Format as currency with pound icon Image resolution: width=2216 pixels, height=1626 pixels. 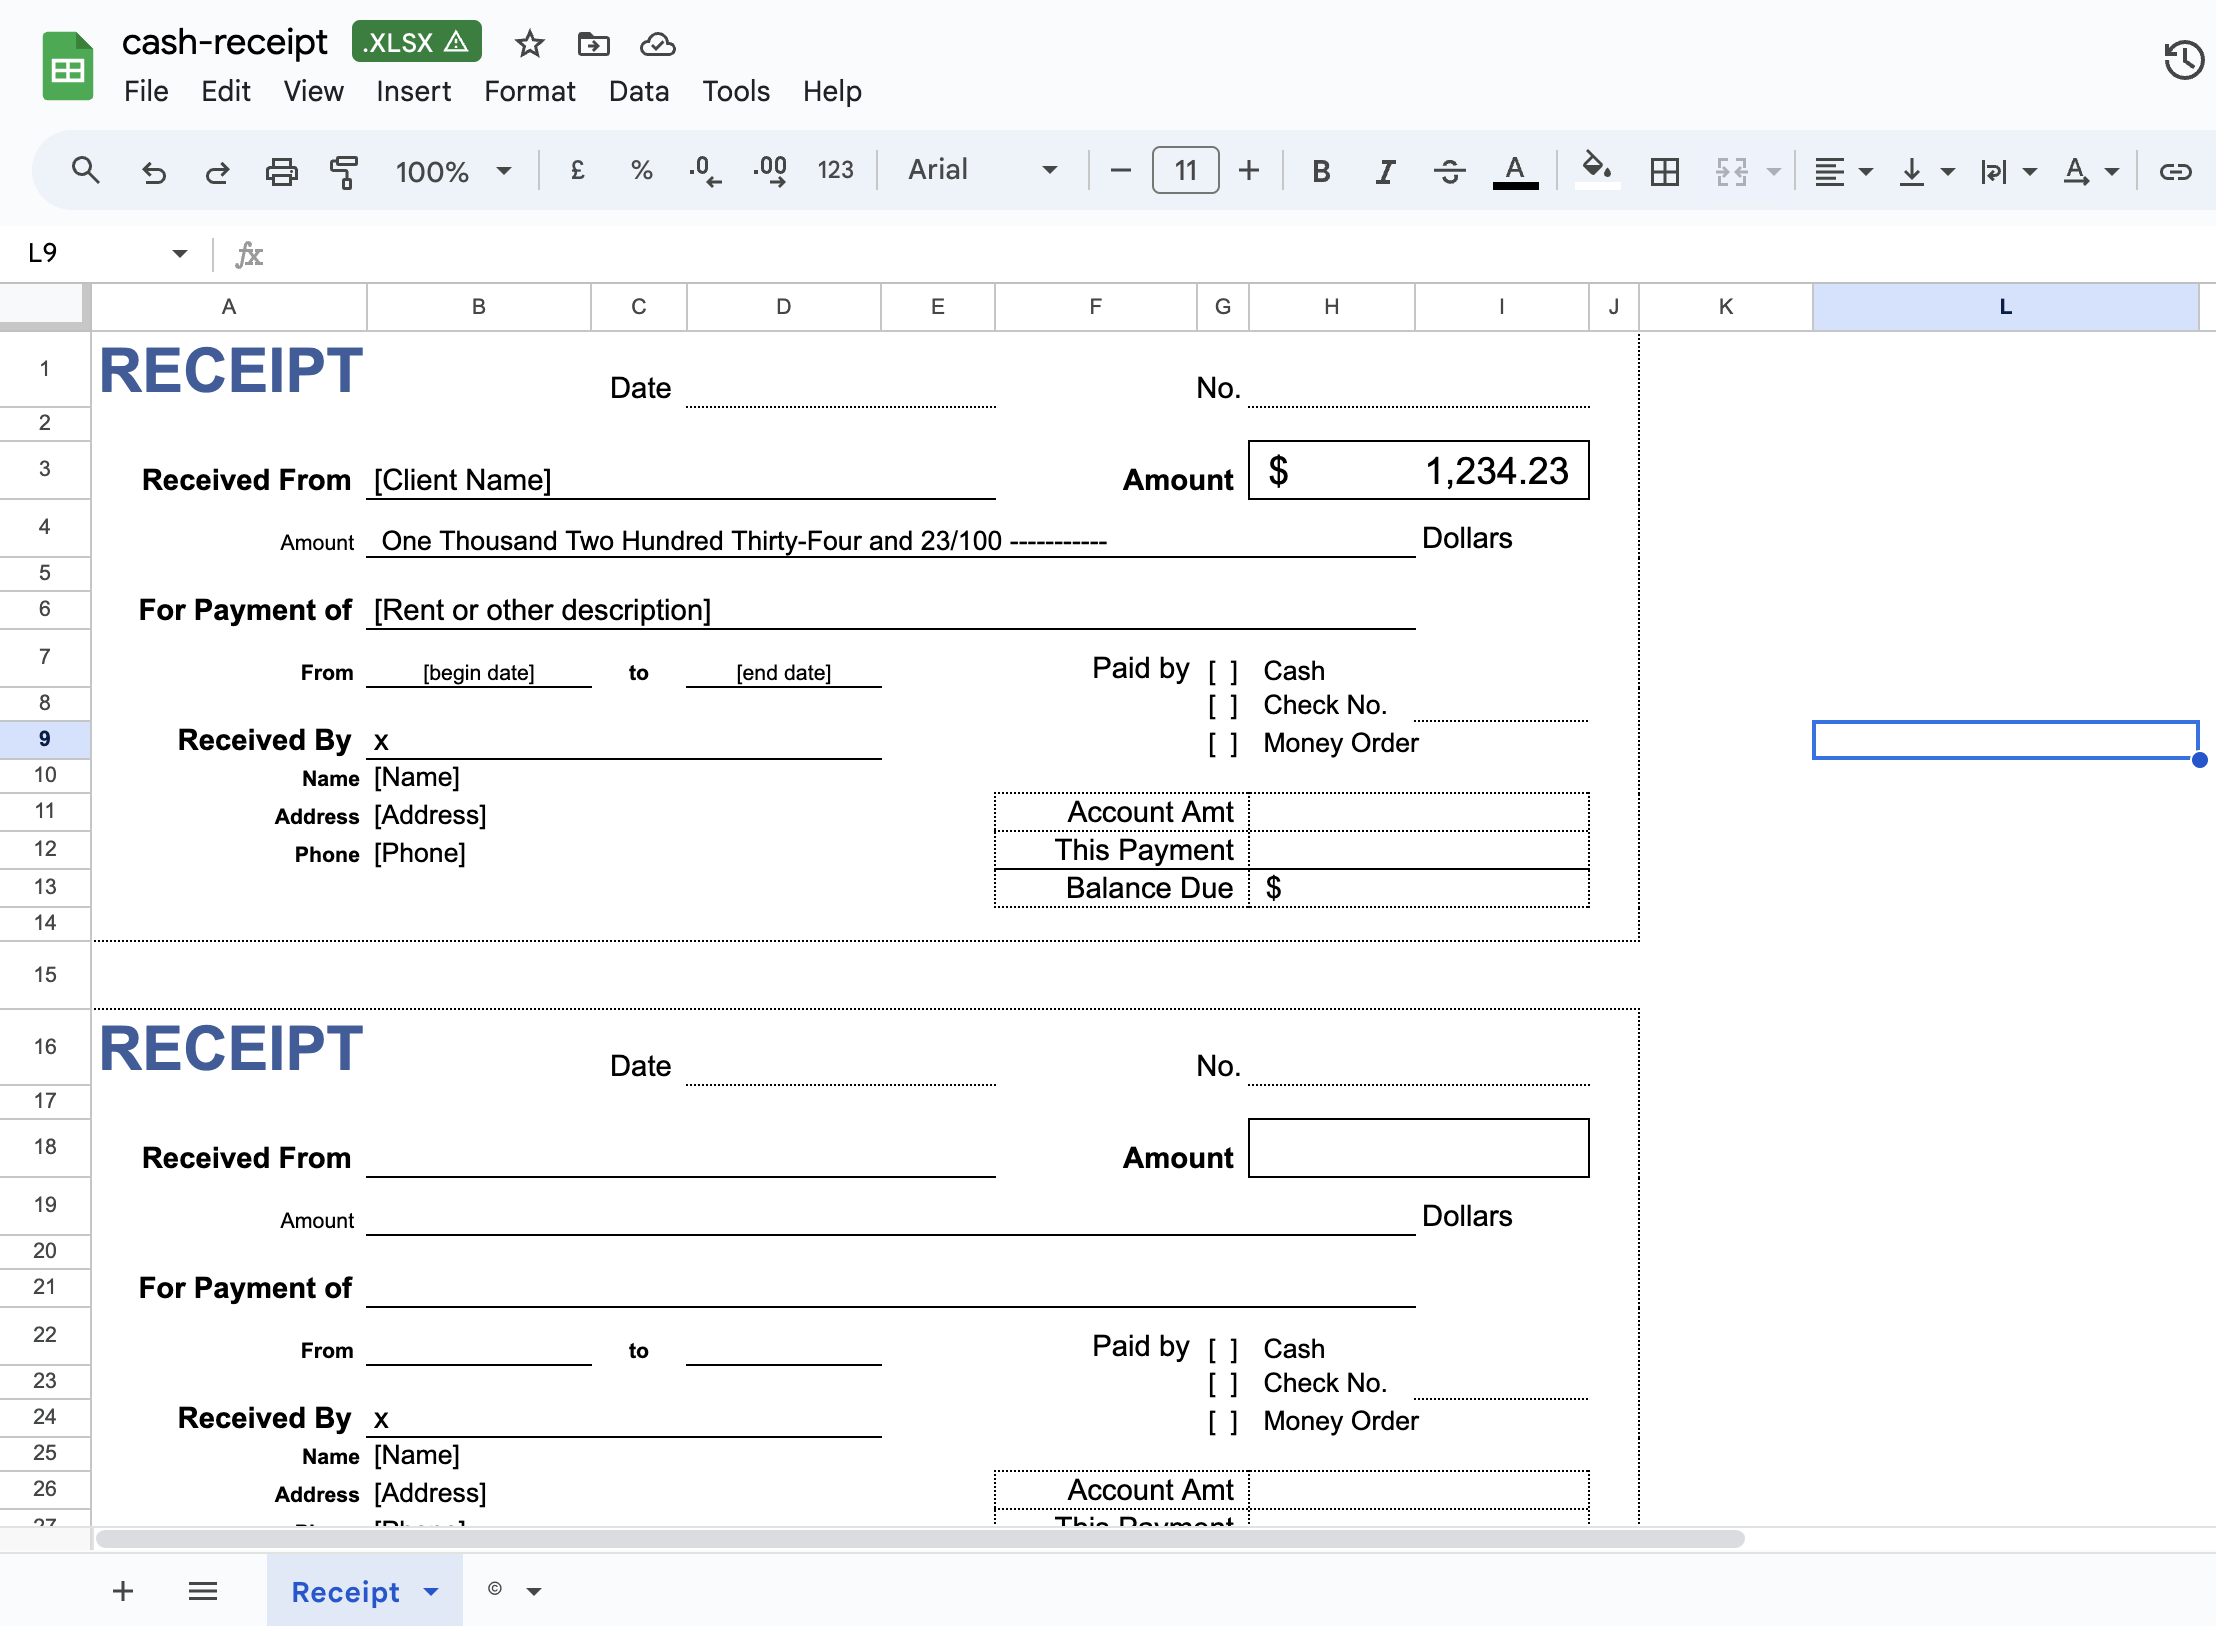[577, 171]
